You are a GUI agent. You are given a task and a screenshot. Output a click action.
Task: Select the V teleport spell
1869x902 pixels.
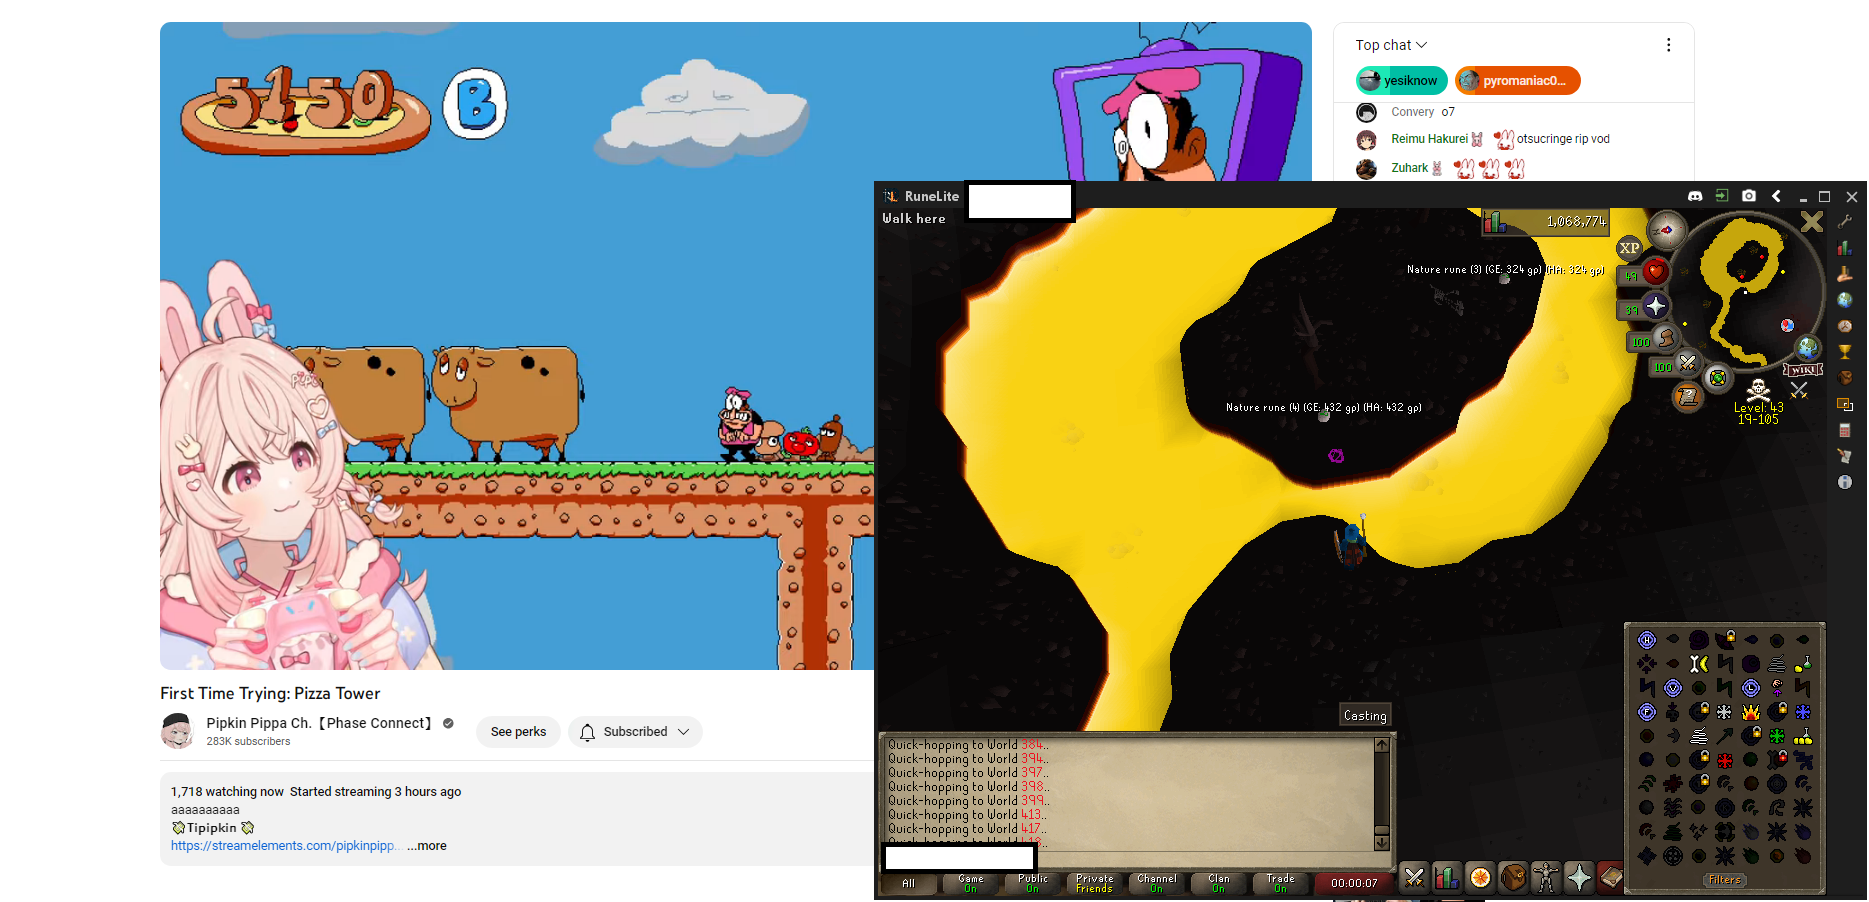[x=1673, y=688]
